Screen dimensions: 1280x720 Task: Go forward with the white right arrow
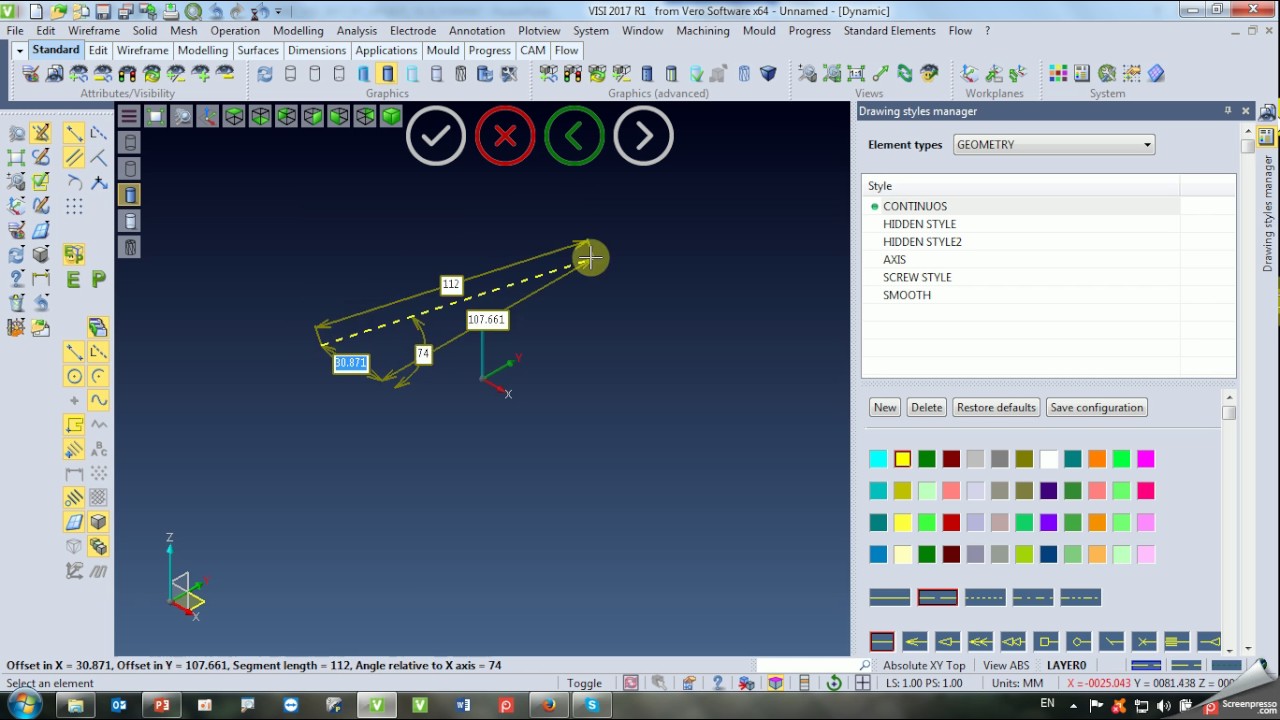[x=643, y=135]
